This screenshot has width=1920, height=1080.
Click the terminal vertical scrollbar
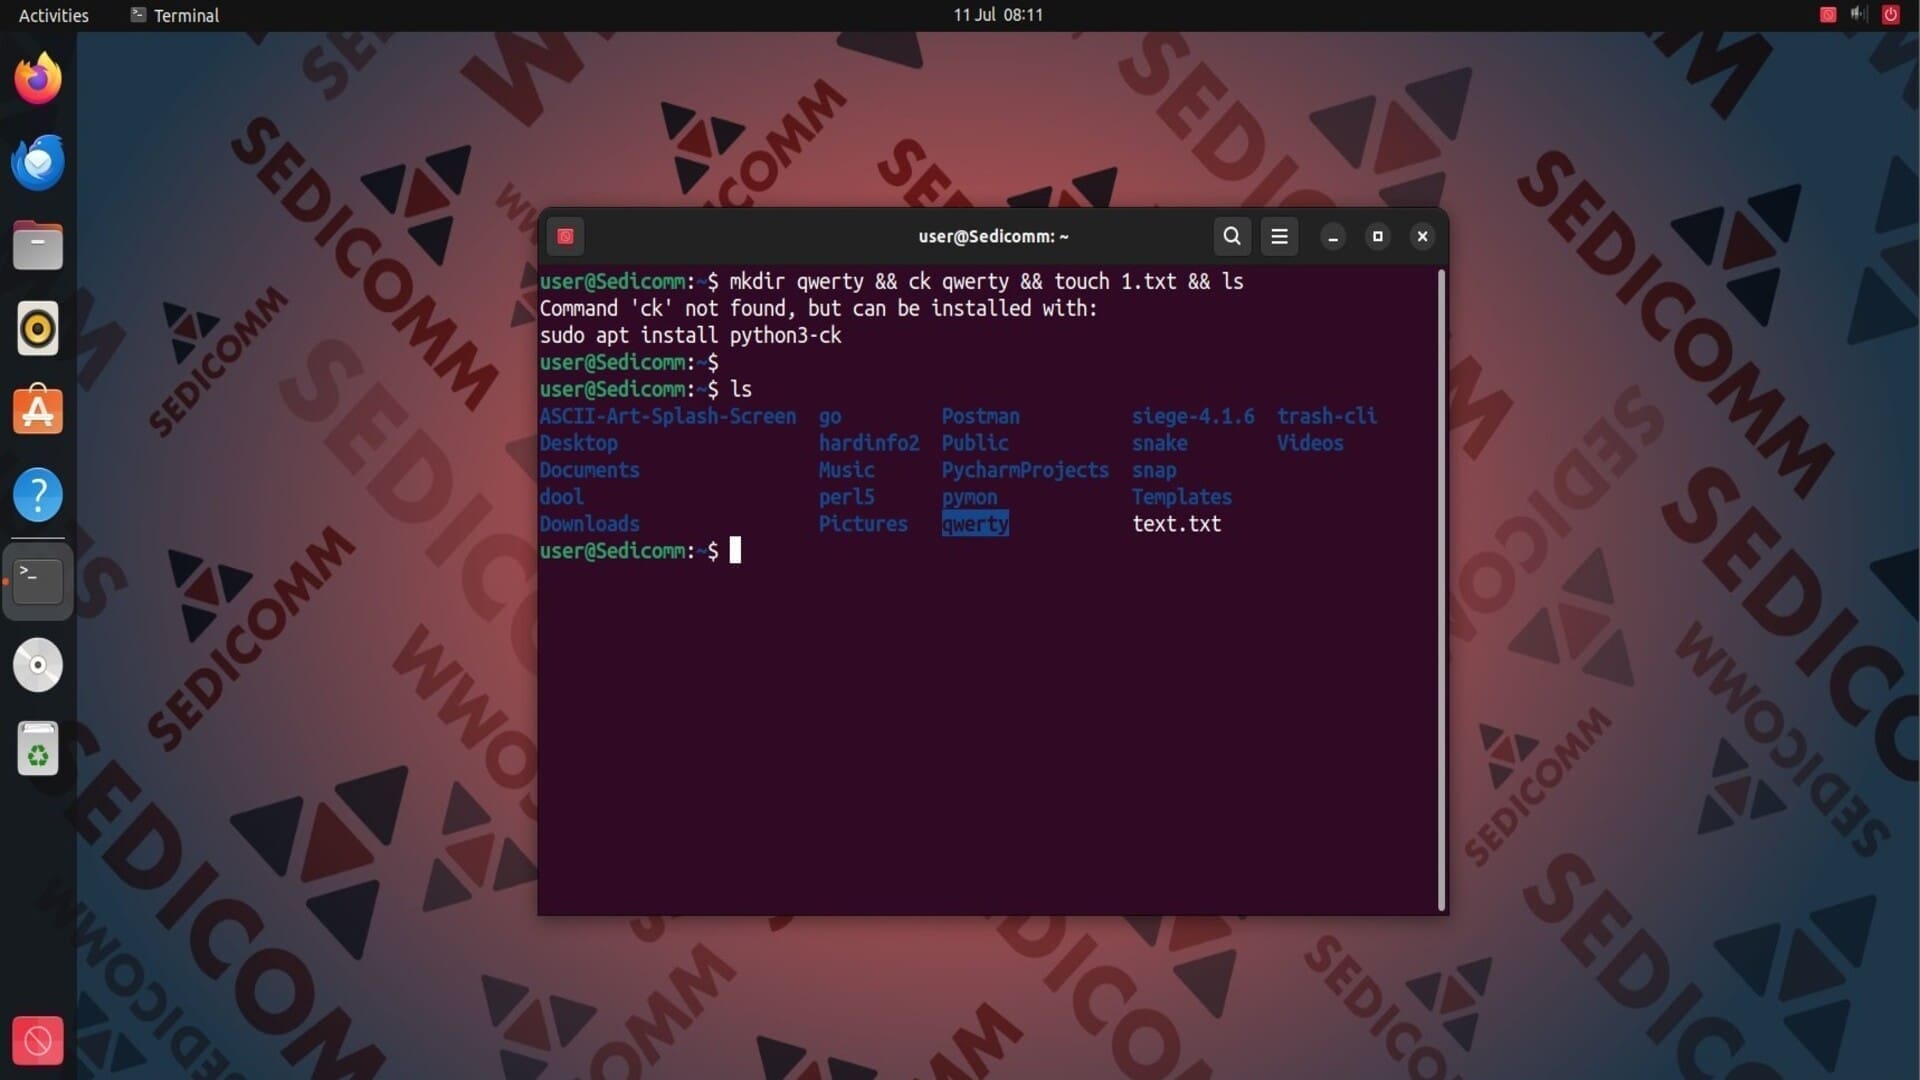1441,590
